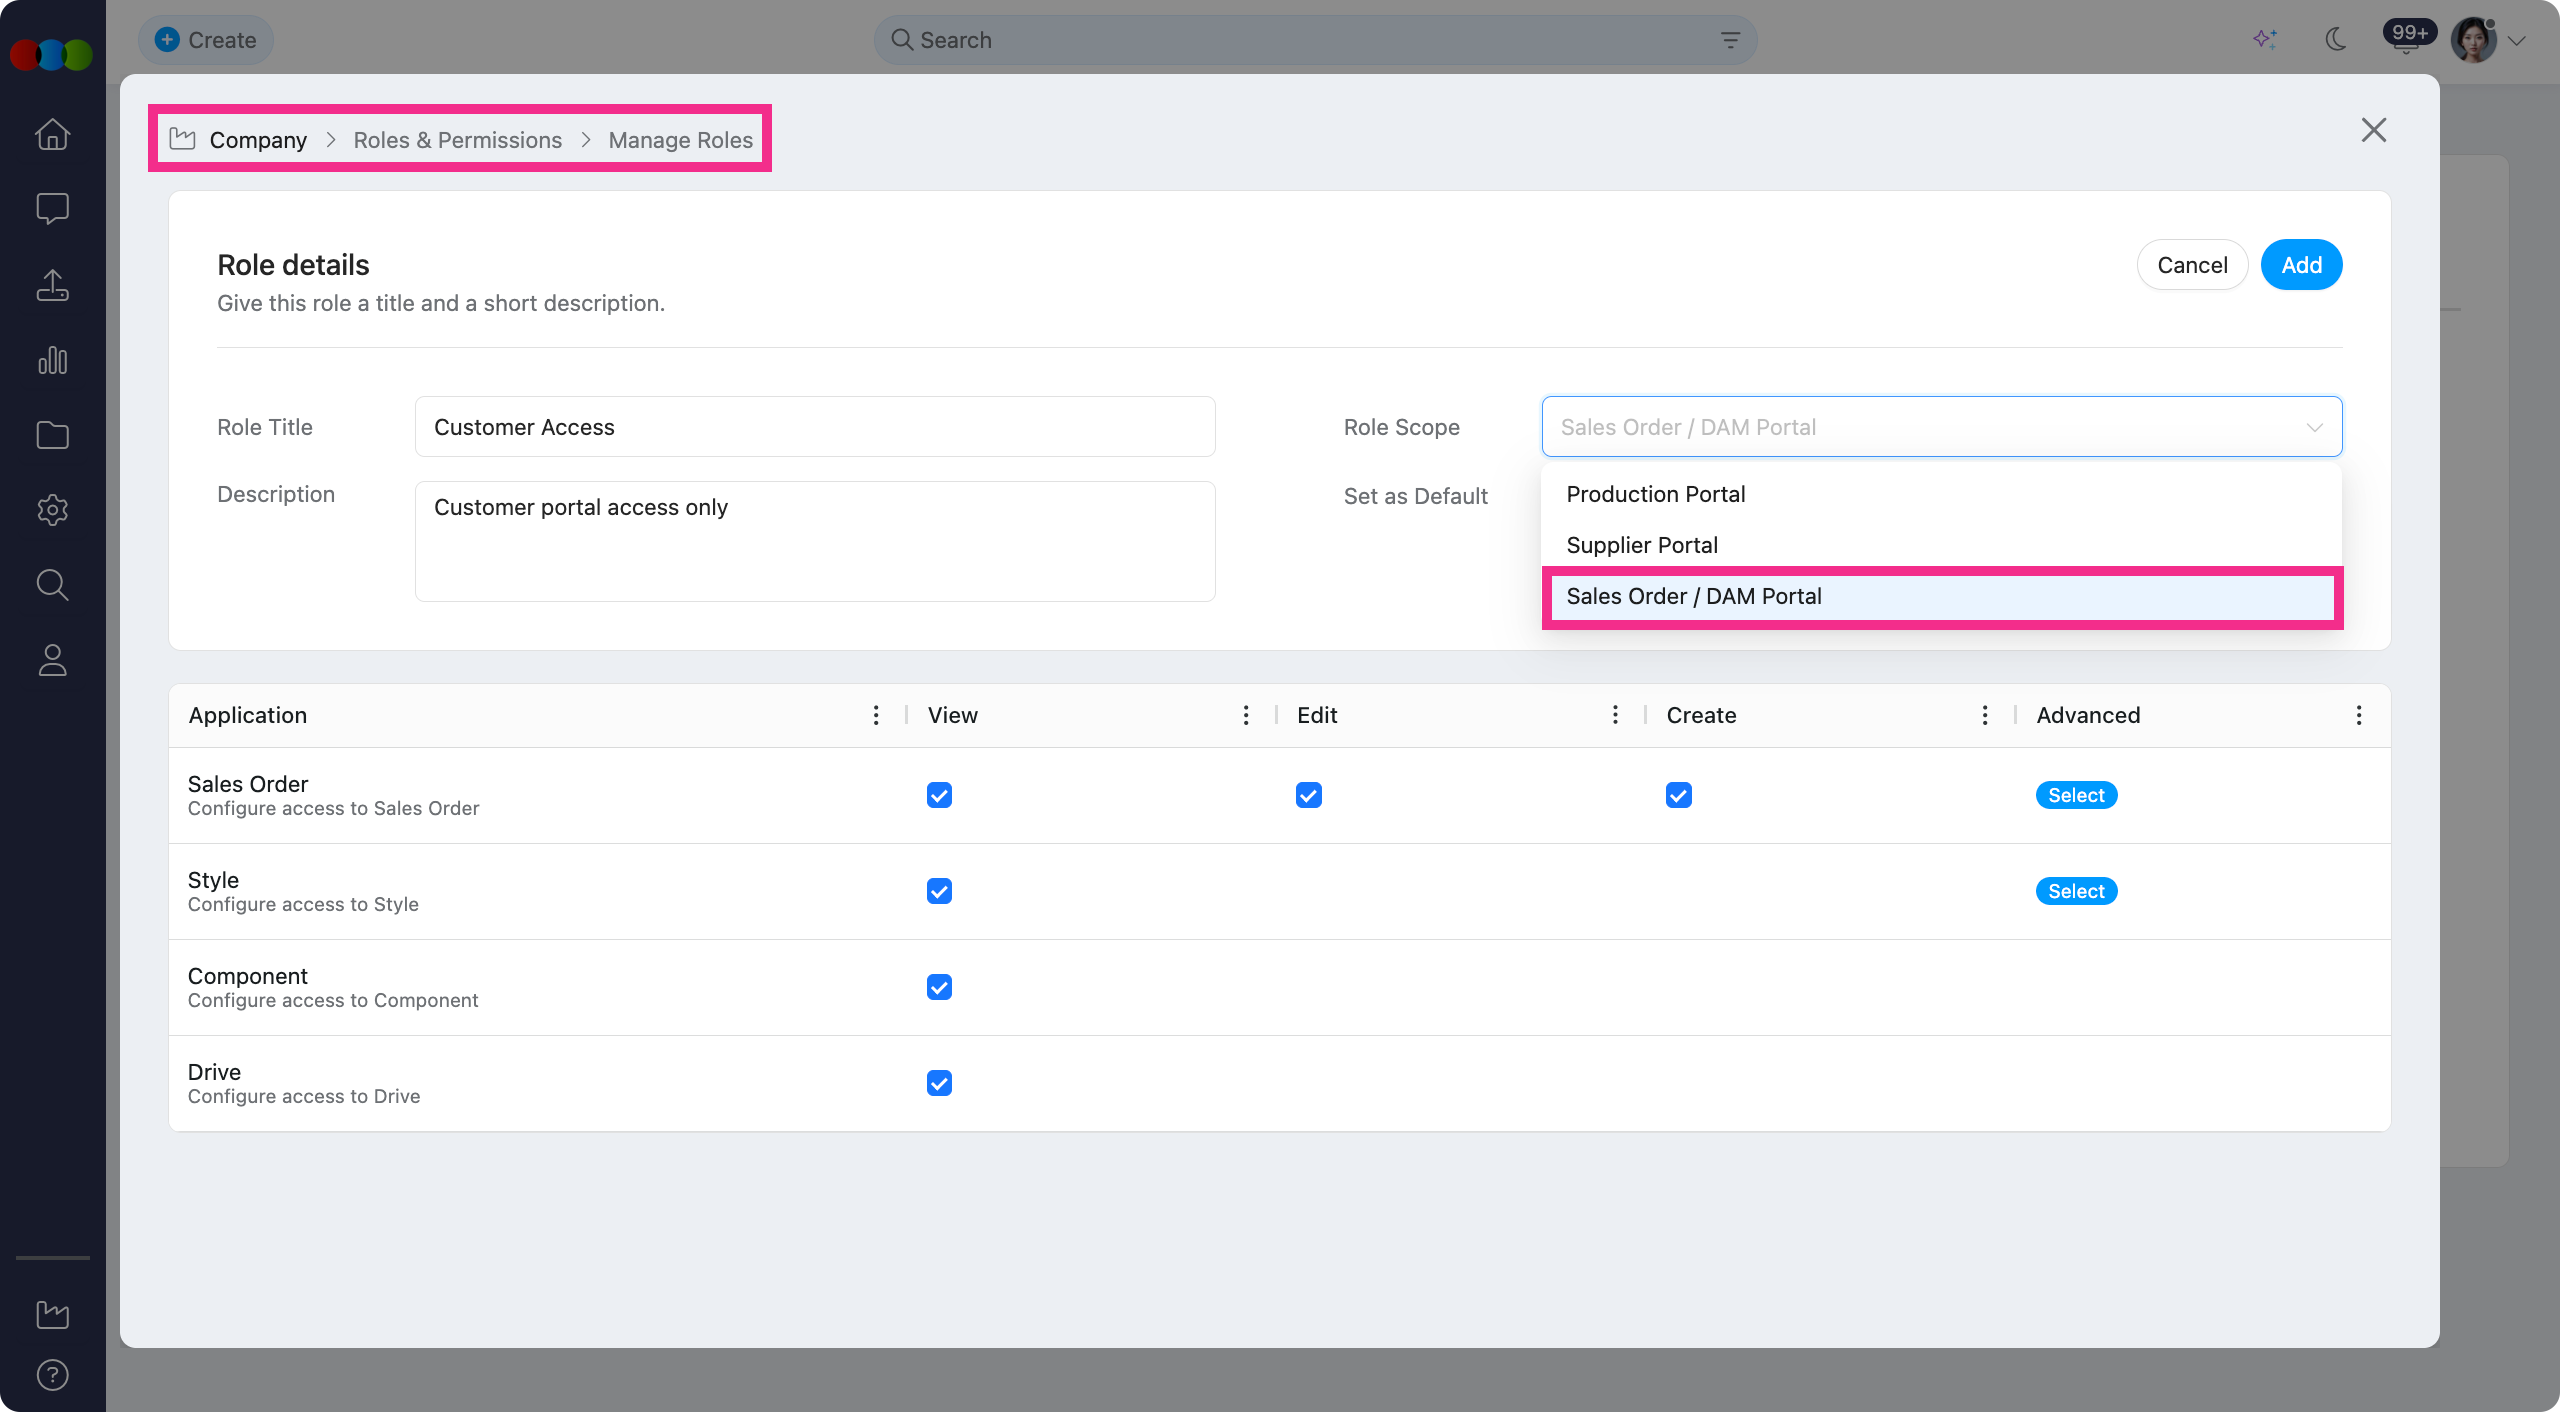Choose Production Portal option
This screenshot has height=1412, width=2560.
click(1942, 494)
